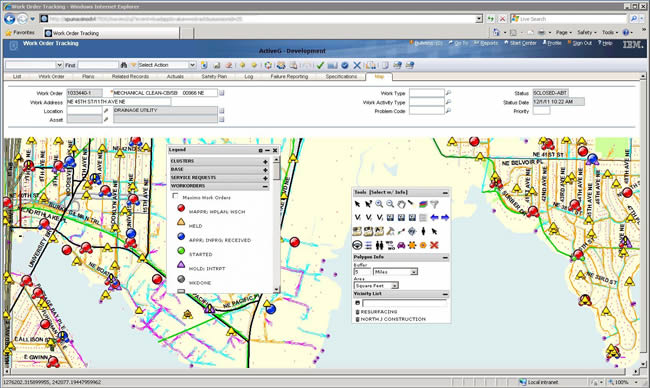Click the green checkmark toolbar icon
The image size is (650, 388).
pos(320,65)
